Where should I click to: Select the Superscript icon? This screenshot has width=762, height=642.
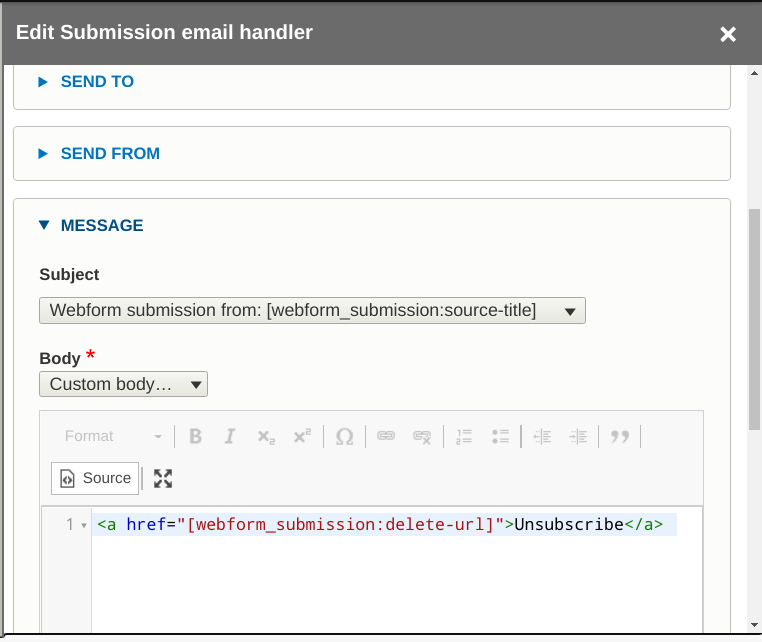302,436
